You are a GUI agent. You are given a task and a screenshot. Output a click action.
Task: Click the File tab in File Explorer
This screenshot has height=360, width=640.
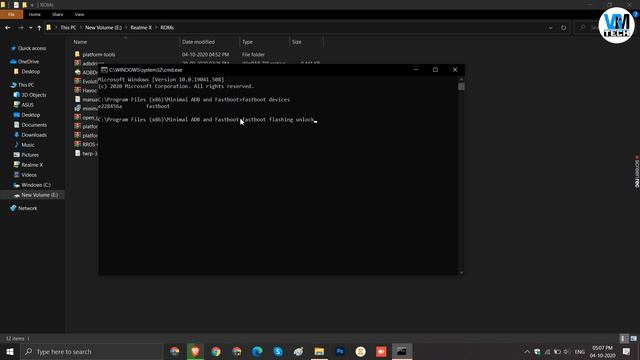11,14
